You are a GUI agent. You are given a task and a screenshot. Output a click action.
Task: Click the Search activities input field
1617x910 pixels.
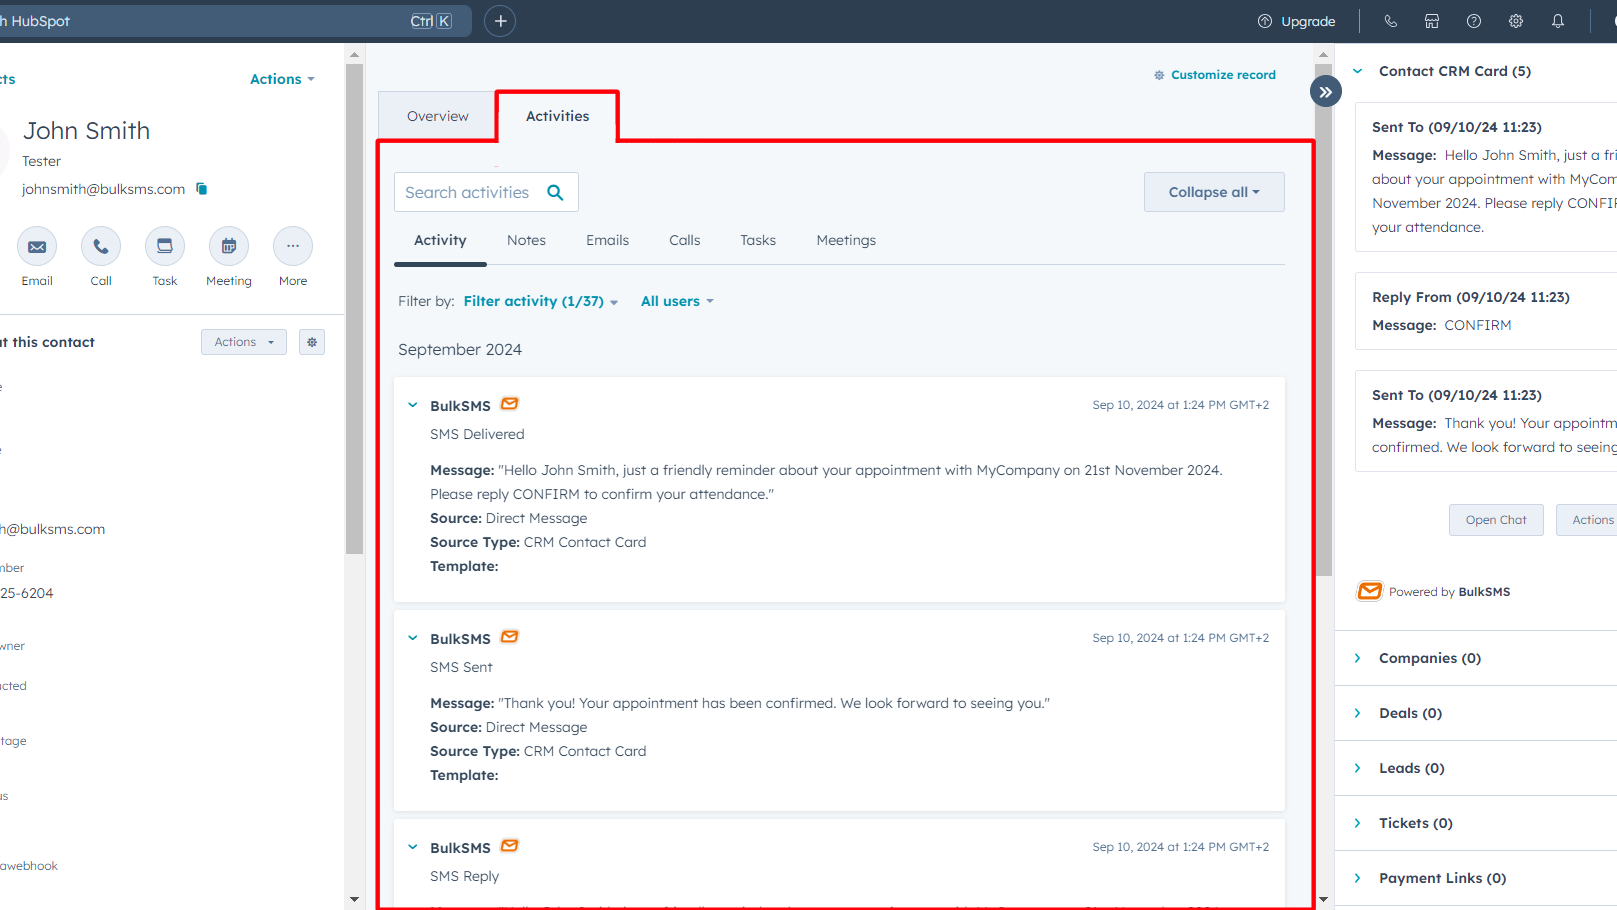(468, 192)
